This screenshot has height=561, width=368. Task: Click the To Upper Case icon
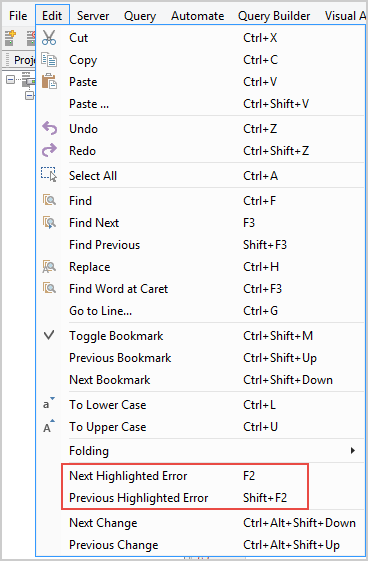[49, 426]
